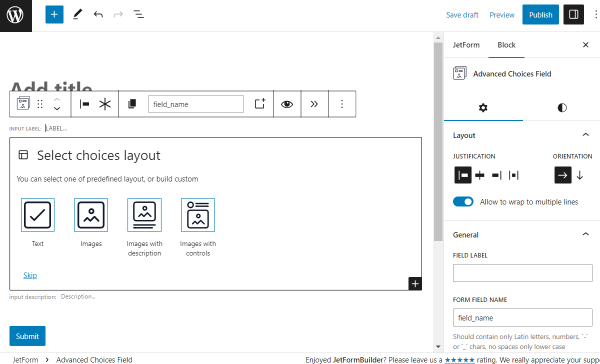Set orientation to vertical
600x364 pixels.
pos(580,175)
